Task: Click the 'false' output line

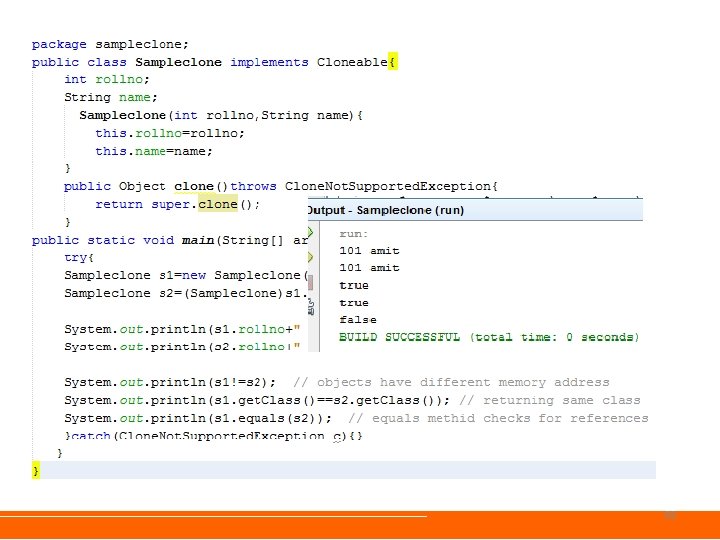Action: pyautogui.click(x=358, y=320)
